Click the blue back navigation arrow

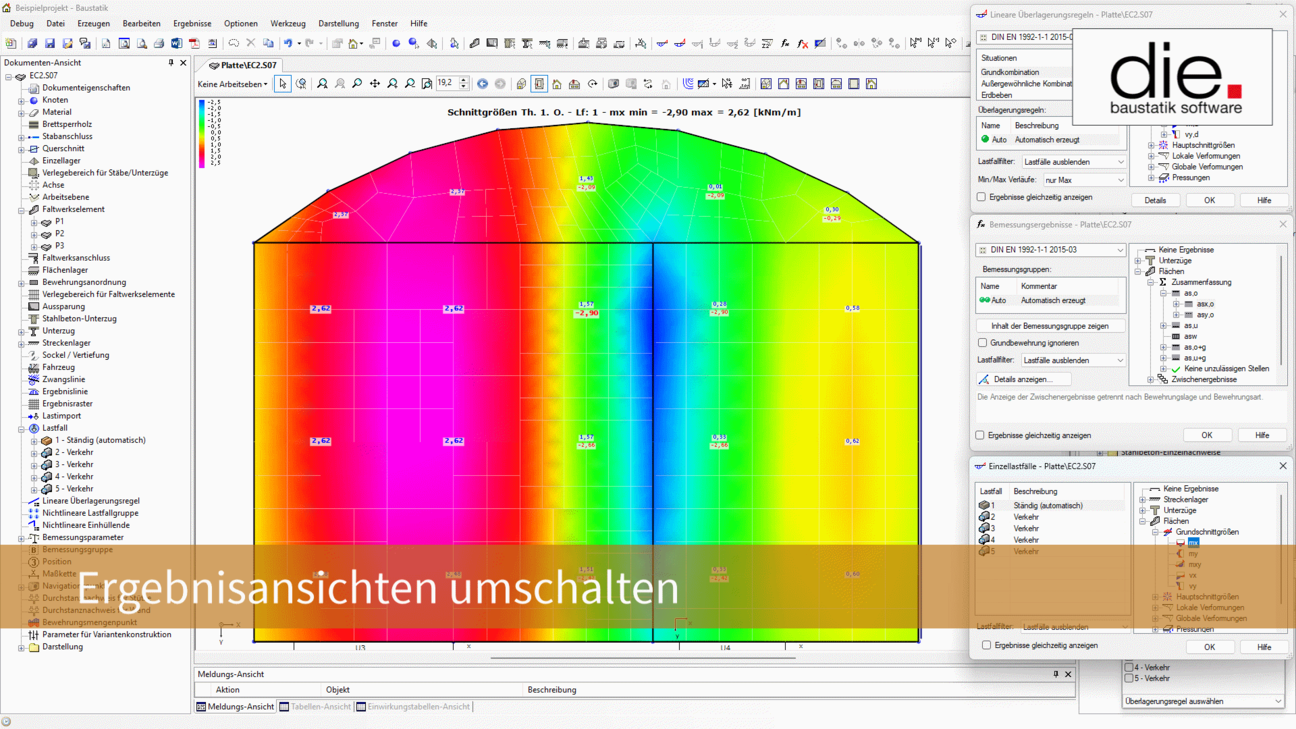(x=482, y=84)
